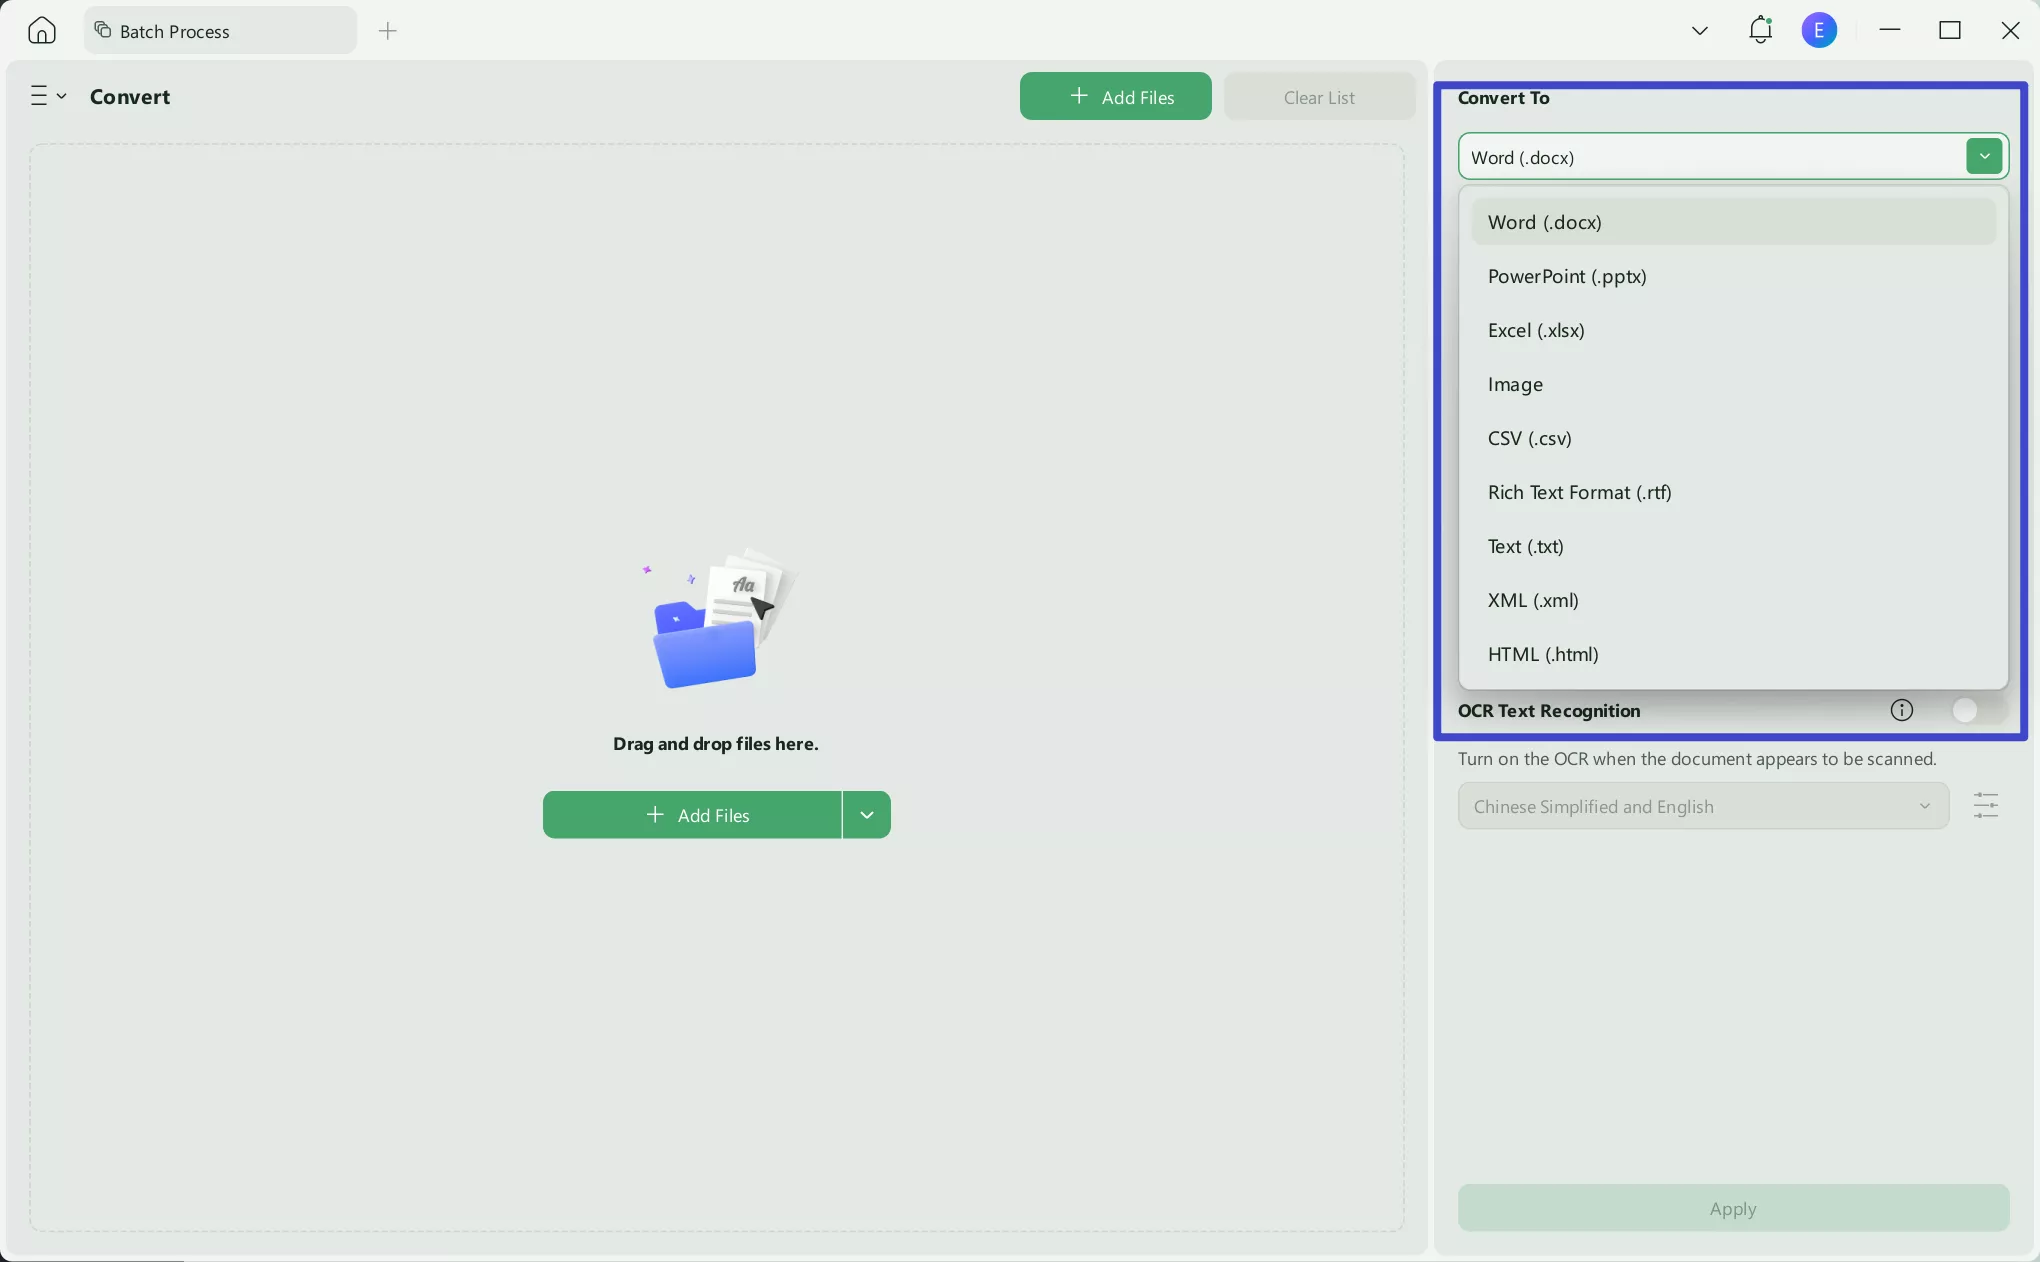Image resolution: width=2040 pixels, height=1262 pixels.
Task: Select Excel (.xlsx) from the list
Action: (1535, 330)
